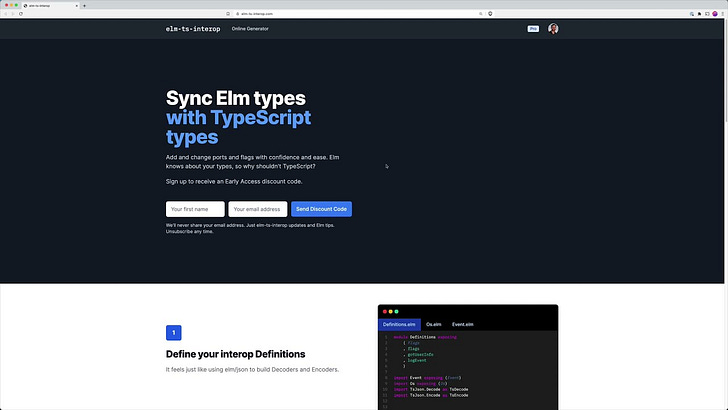
Task: Open the browser three-dot menu
Action: (x=722, y=13)
